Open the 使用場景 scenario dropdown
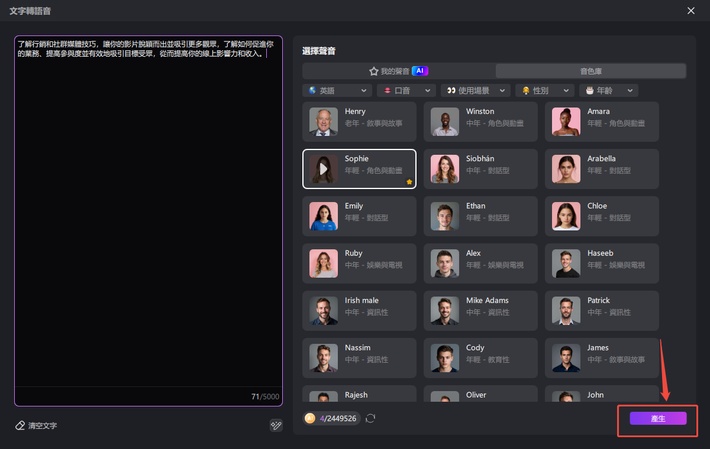The height and width of the screenshot is (449, 710). coord(476,90)
